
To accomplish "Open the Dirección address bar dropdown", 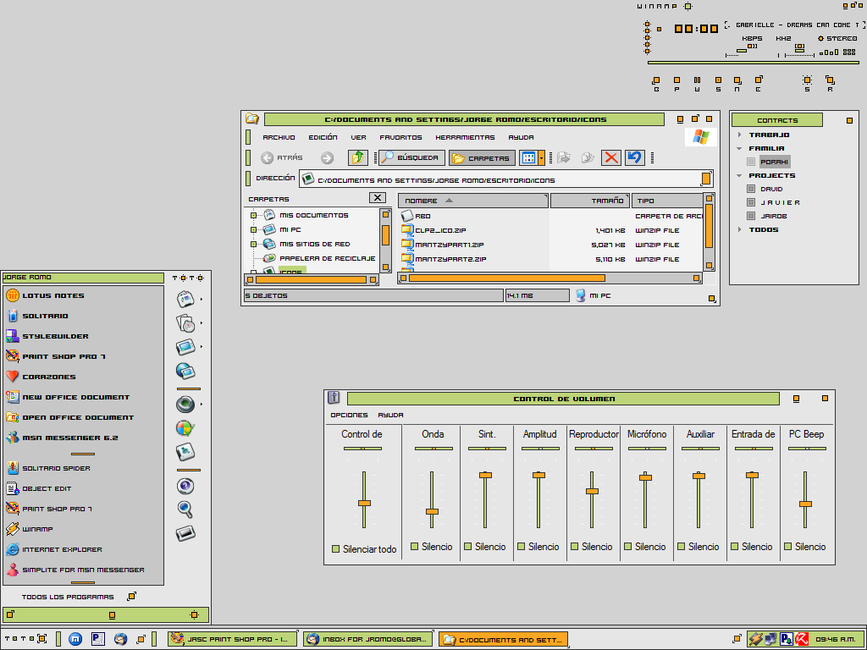I will pyautogui.click(x=706, y=179).
